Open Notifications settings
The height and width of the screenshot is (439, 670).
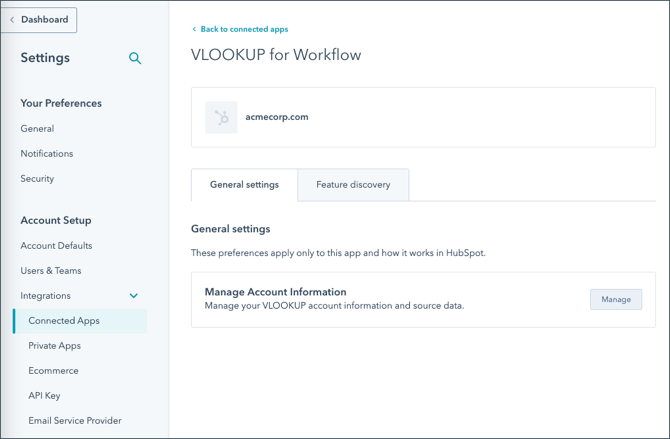pyautogui.click(x=47, y=153)
